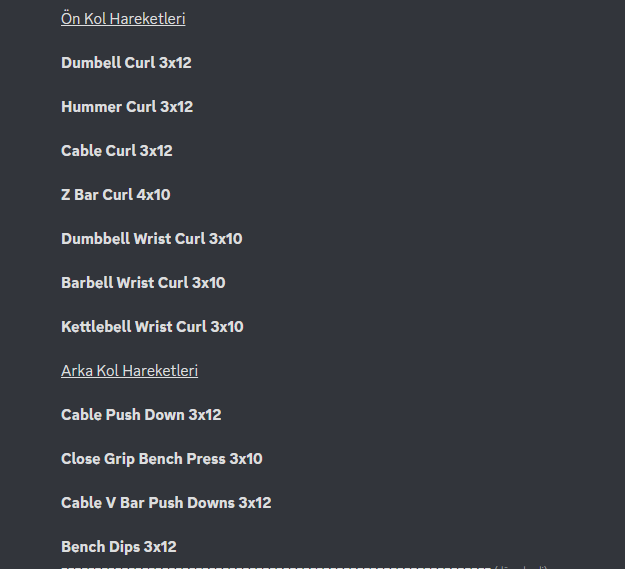This screenshot has width=625, height=569.
Task: Click the 4x10 set count text
Action: point(154,195)
